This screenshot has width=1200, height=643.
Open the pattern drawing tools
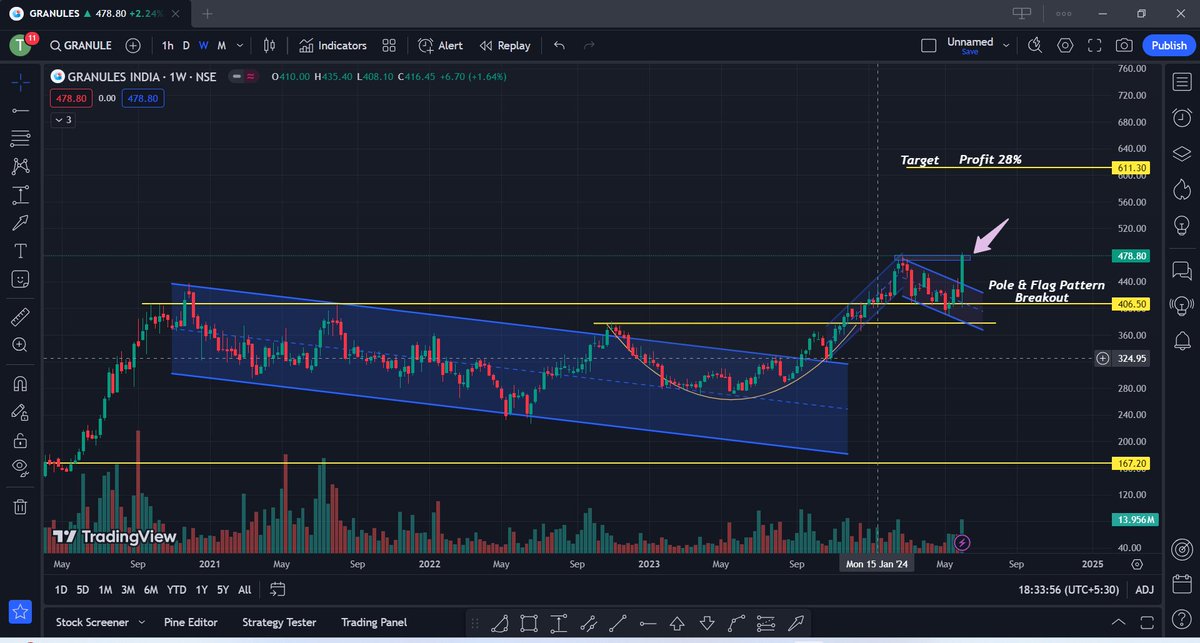tap(20, 166)
